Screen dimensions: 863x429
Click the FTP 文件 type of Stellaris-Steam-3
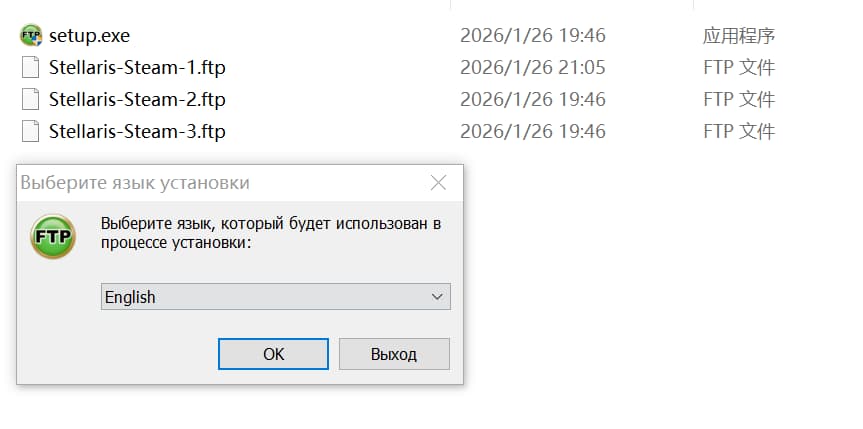click(x=738, y=131)
